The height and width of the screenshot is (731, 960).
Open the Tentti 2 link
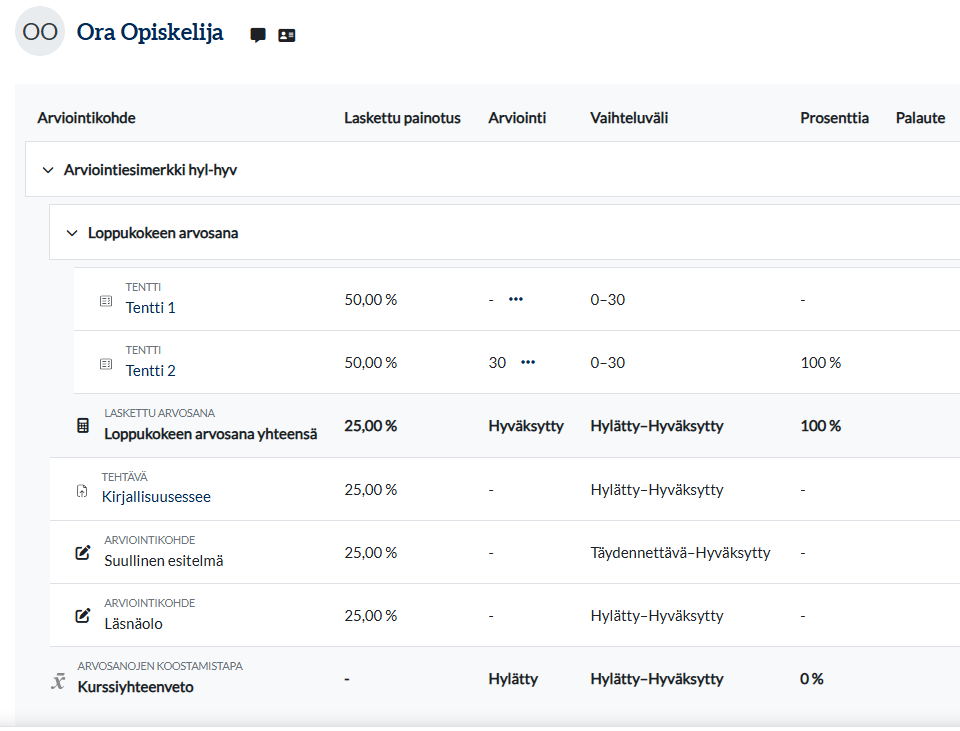point(150,371)
